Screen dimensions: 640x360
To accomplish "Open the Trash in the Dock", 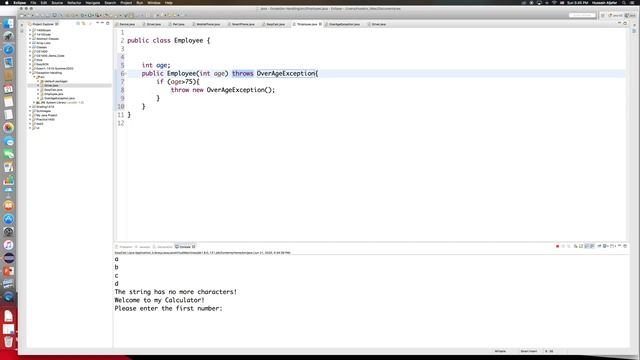I will pyautogui.click(x=8, y=341).
